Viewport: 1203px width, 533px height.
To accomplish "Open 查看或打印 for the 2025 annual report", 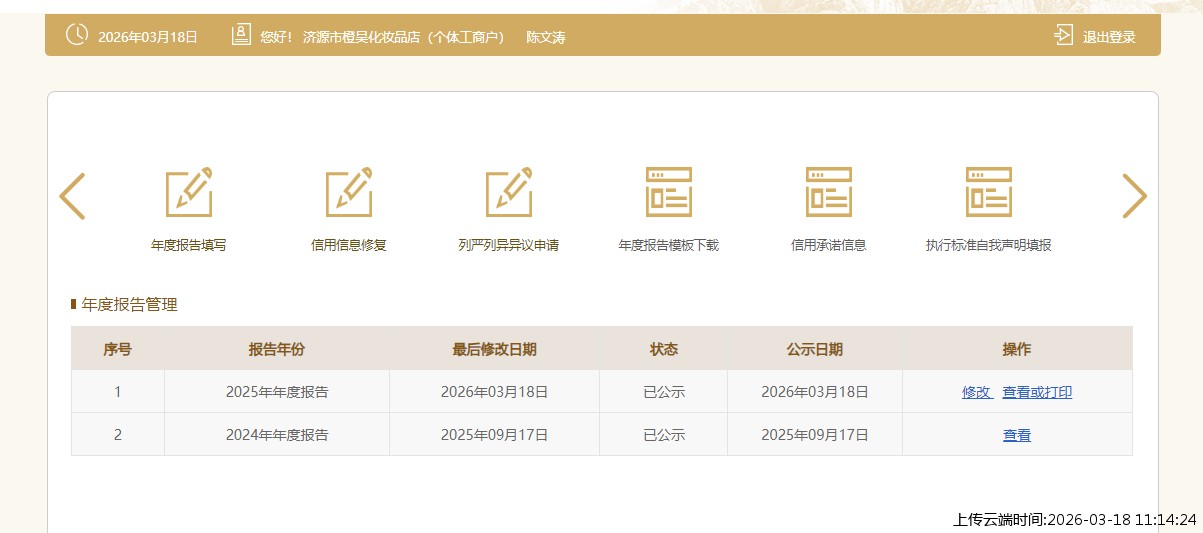I will tap(1037, 393).
